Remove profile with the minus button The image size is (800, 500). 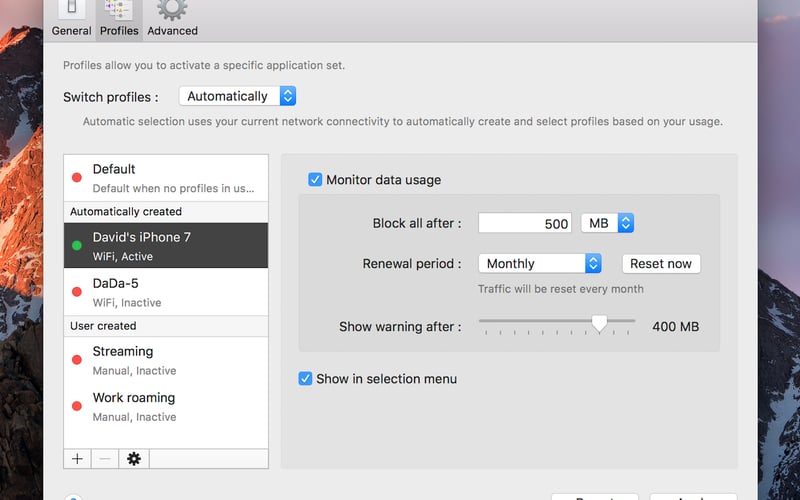(x=105, y=459)
